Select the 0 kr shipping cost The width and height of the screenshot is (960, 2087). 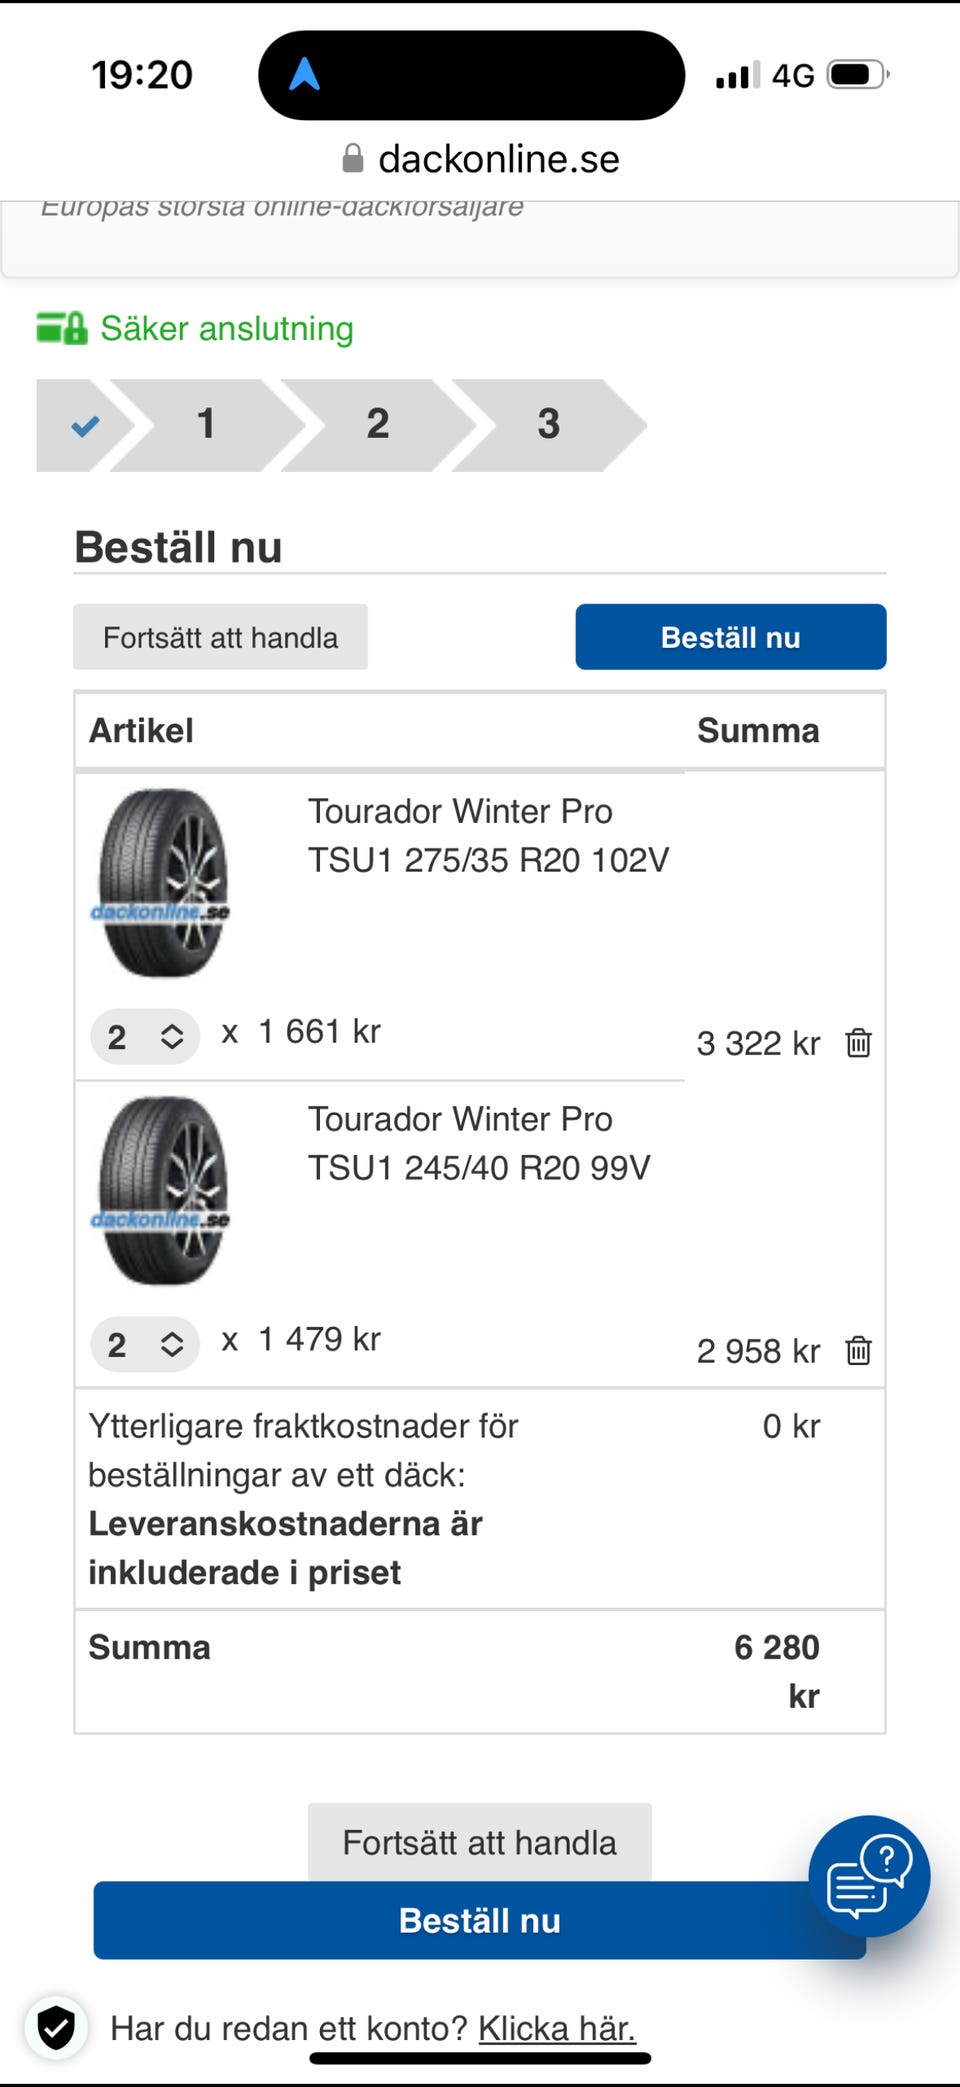[x=791, y=1426]
